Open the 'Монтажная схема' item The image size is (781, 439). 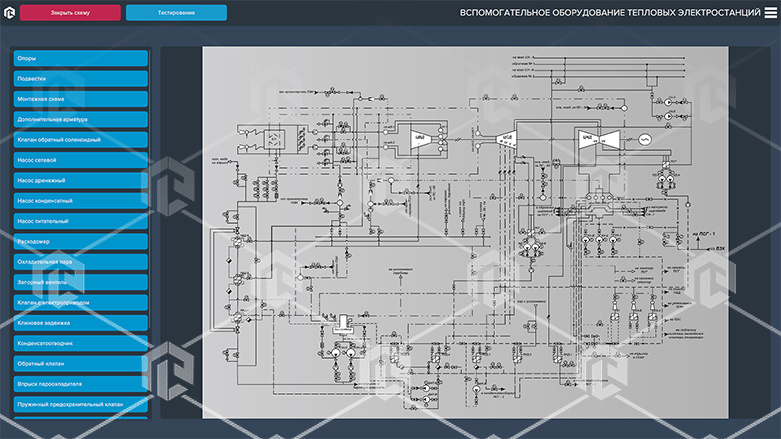coord(81,99)
